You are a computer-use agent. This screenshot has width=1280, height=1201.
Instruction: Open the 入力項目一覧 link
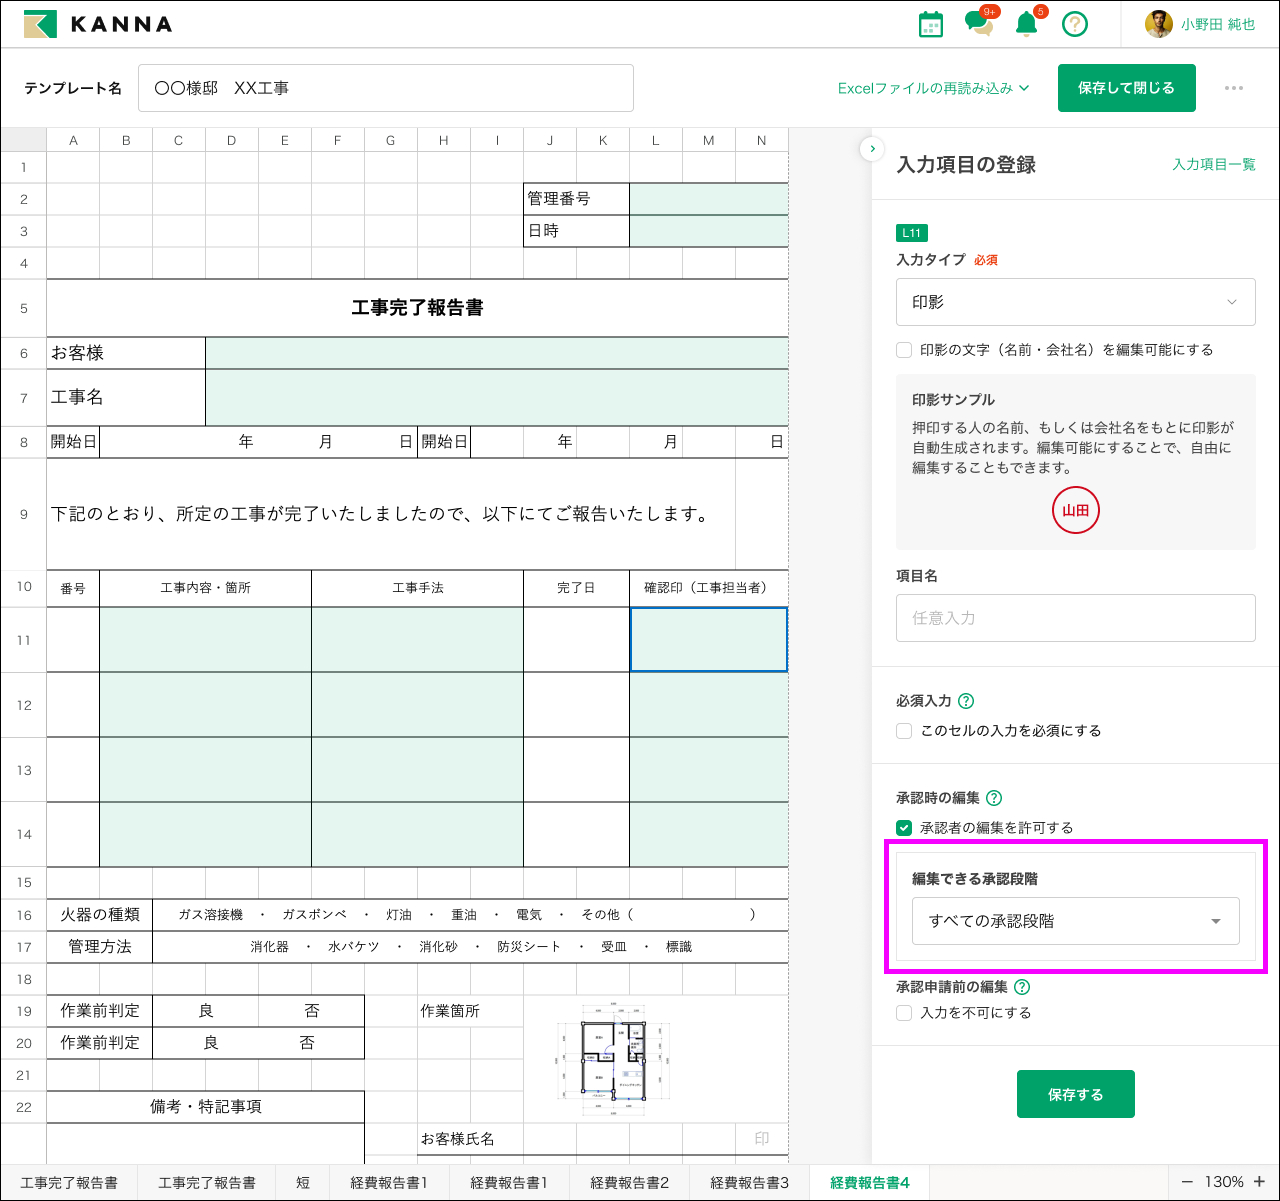coord(1213,164)
